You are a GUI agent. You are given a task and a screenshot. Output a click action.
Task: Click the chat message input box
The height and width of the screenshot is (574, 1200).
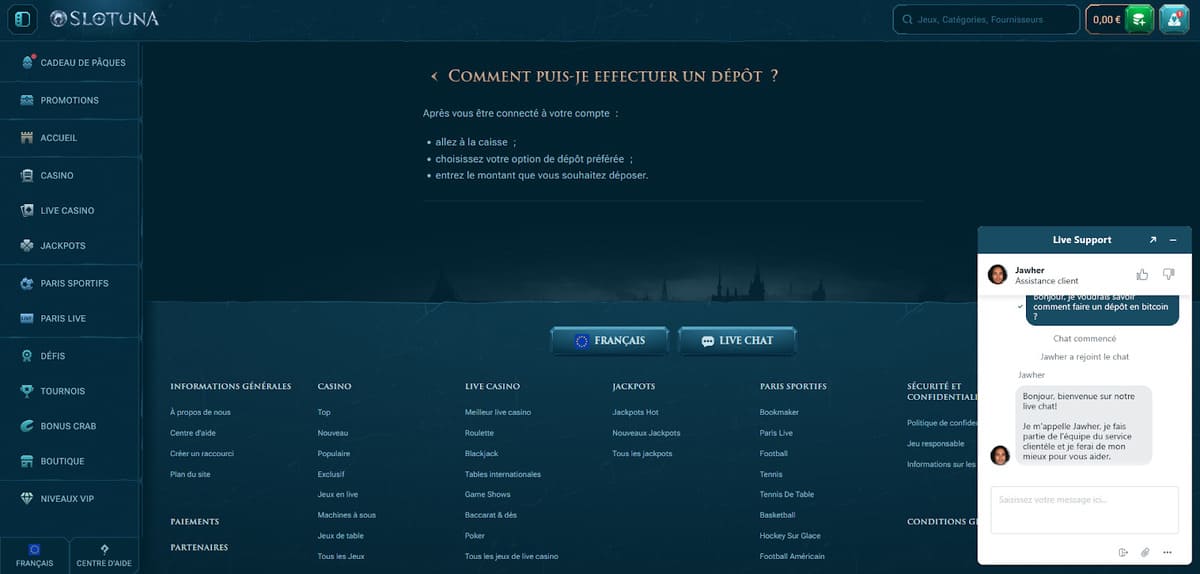point(1084,510)
